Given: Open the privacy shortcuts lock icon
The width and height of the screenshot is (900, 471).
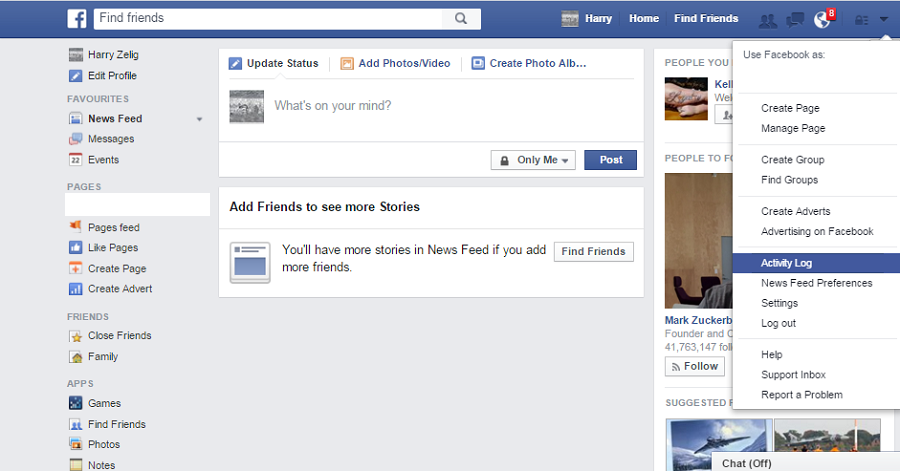Looking at the screenshot, I should point(861,20).
